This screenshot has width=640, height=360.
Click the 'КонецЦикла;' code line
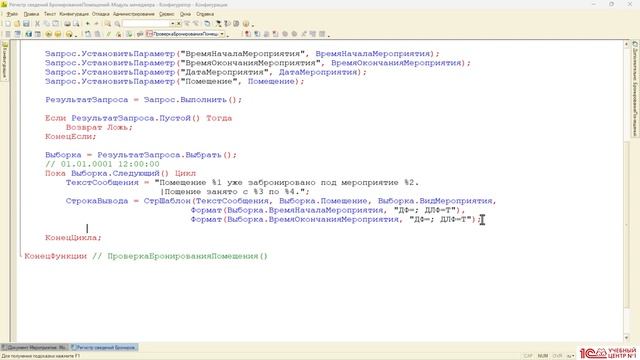(x=73, y=238)
